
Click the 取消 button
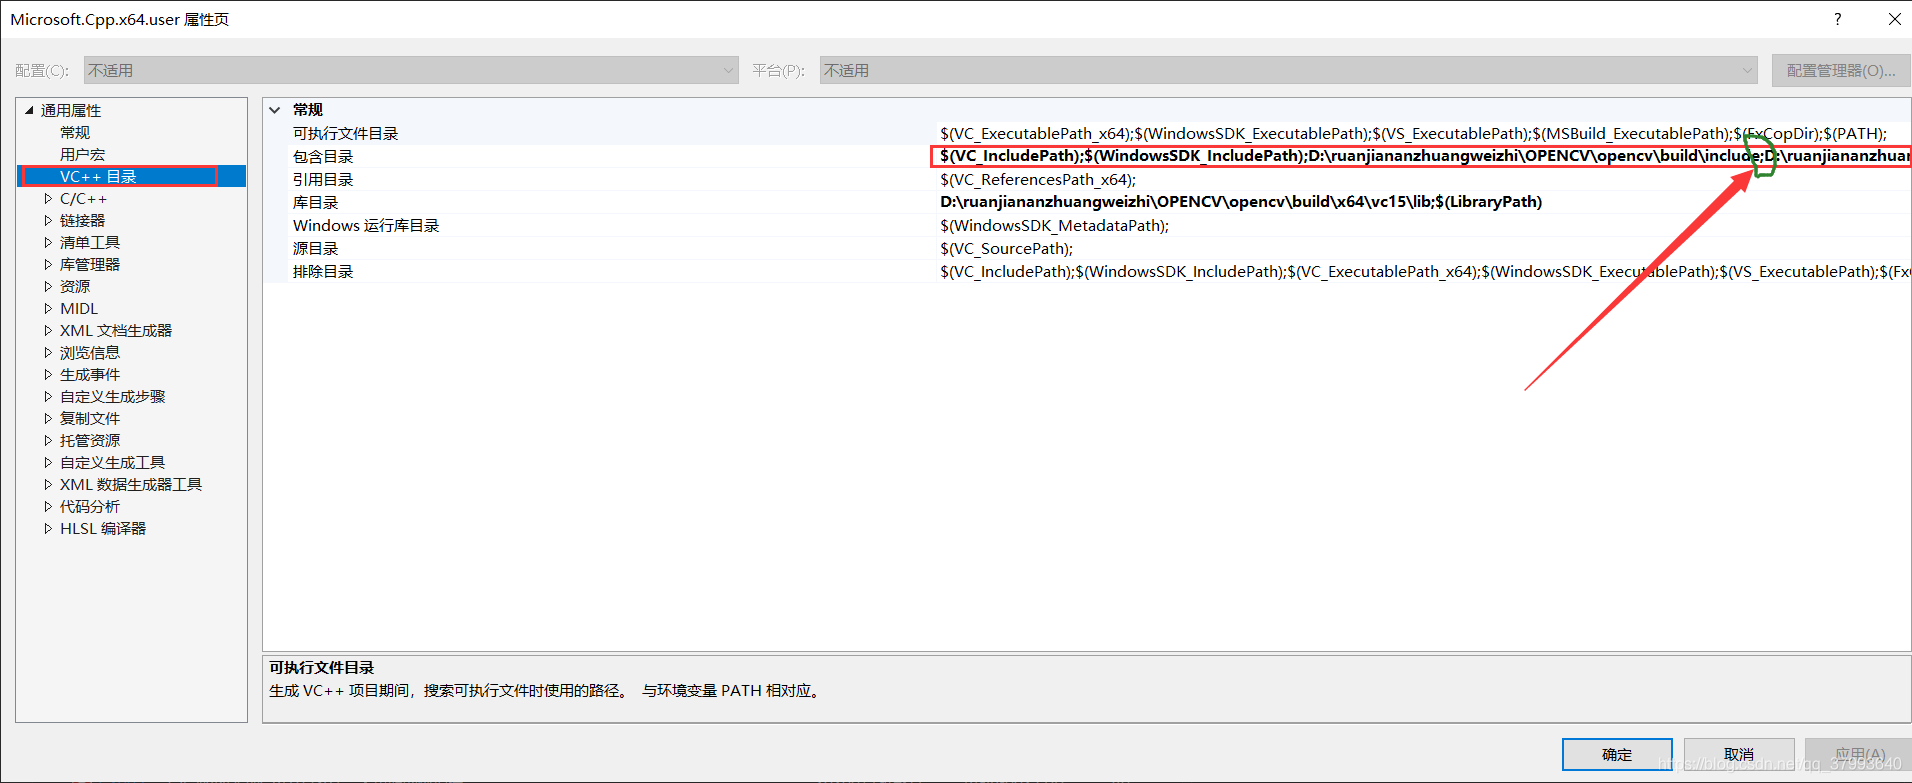point(1739,754)
